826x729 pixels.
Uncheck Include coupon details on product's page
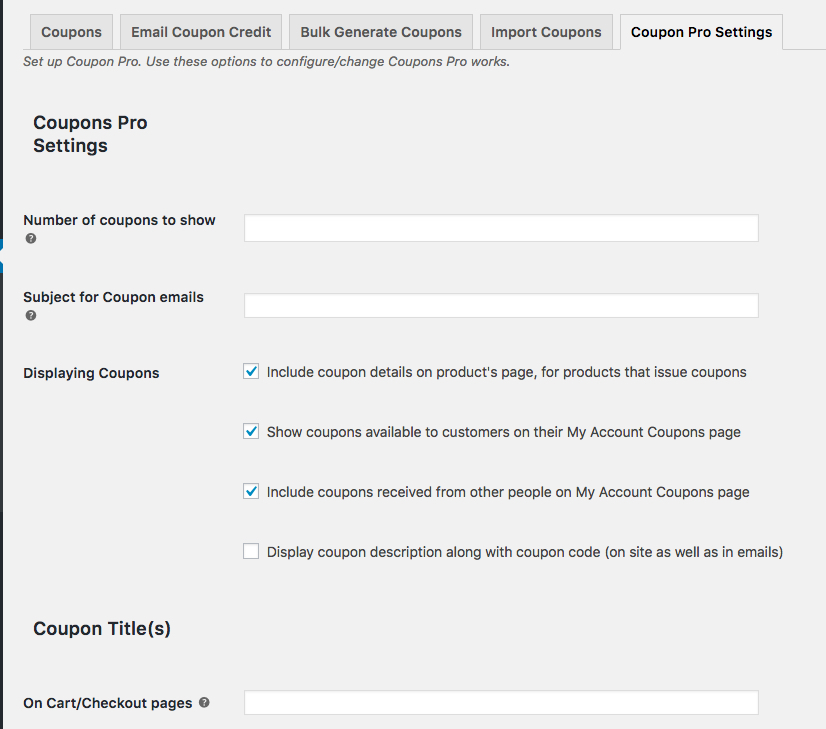(x=251, y=372)
